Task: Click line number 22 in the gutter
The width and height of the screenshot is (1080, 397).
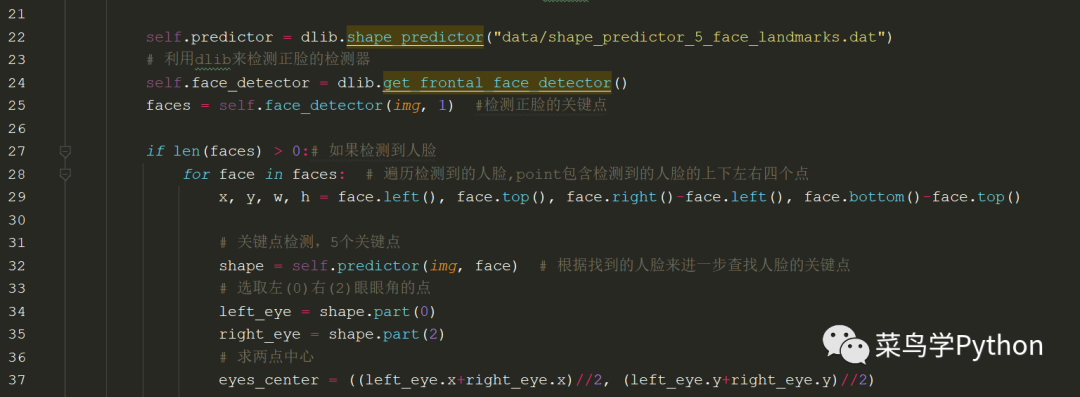Action: click(x=16, y=37)
